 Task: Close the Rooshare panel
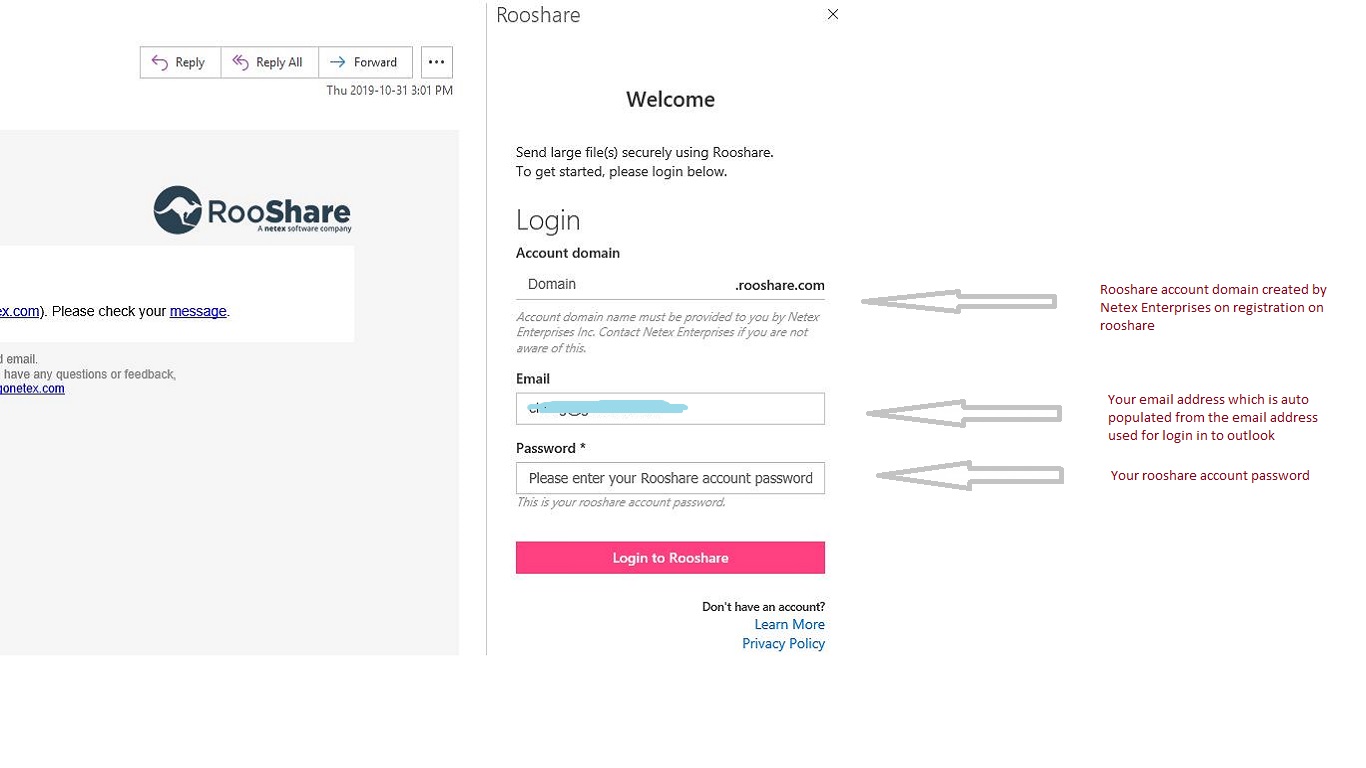(833, 14)
